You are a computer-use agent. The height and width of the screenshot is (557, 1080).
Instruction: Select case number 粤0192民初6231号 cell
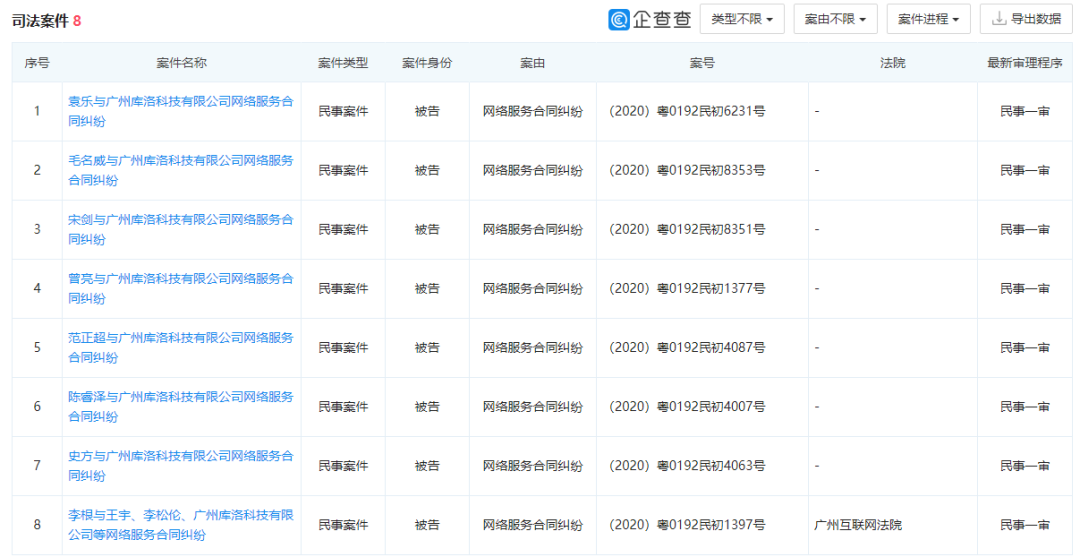point(688,112)
